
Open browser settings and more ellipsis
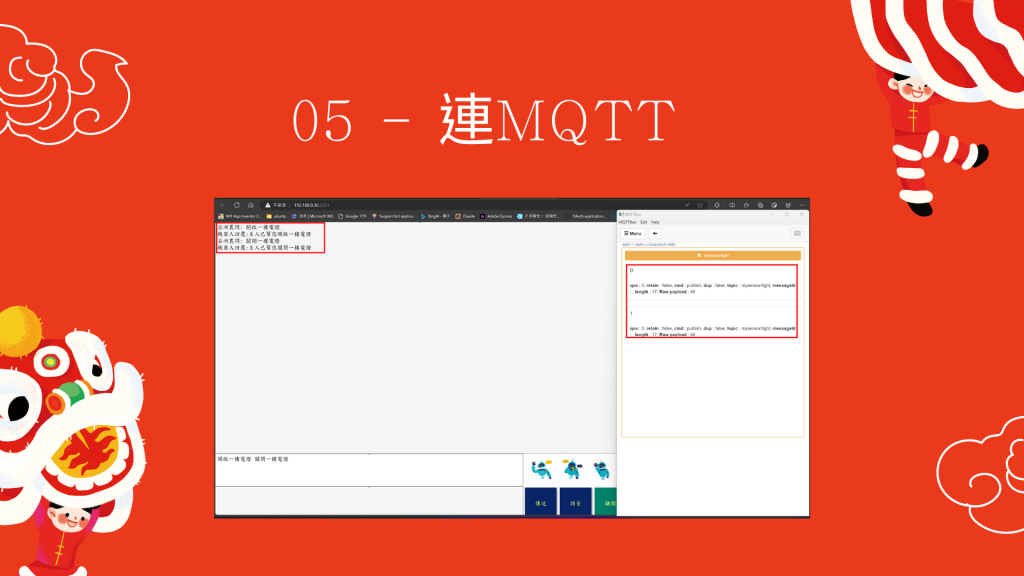802,205
